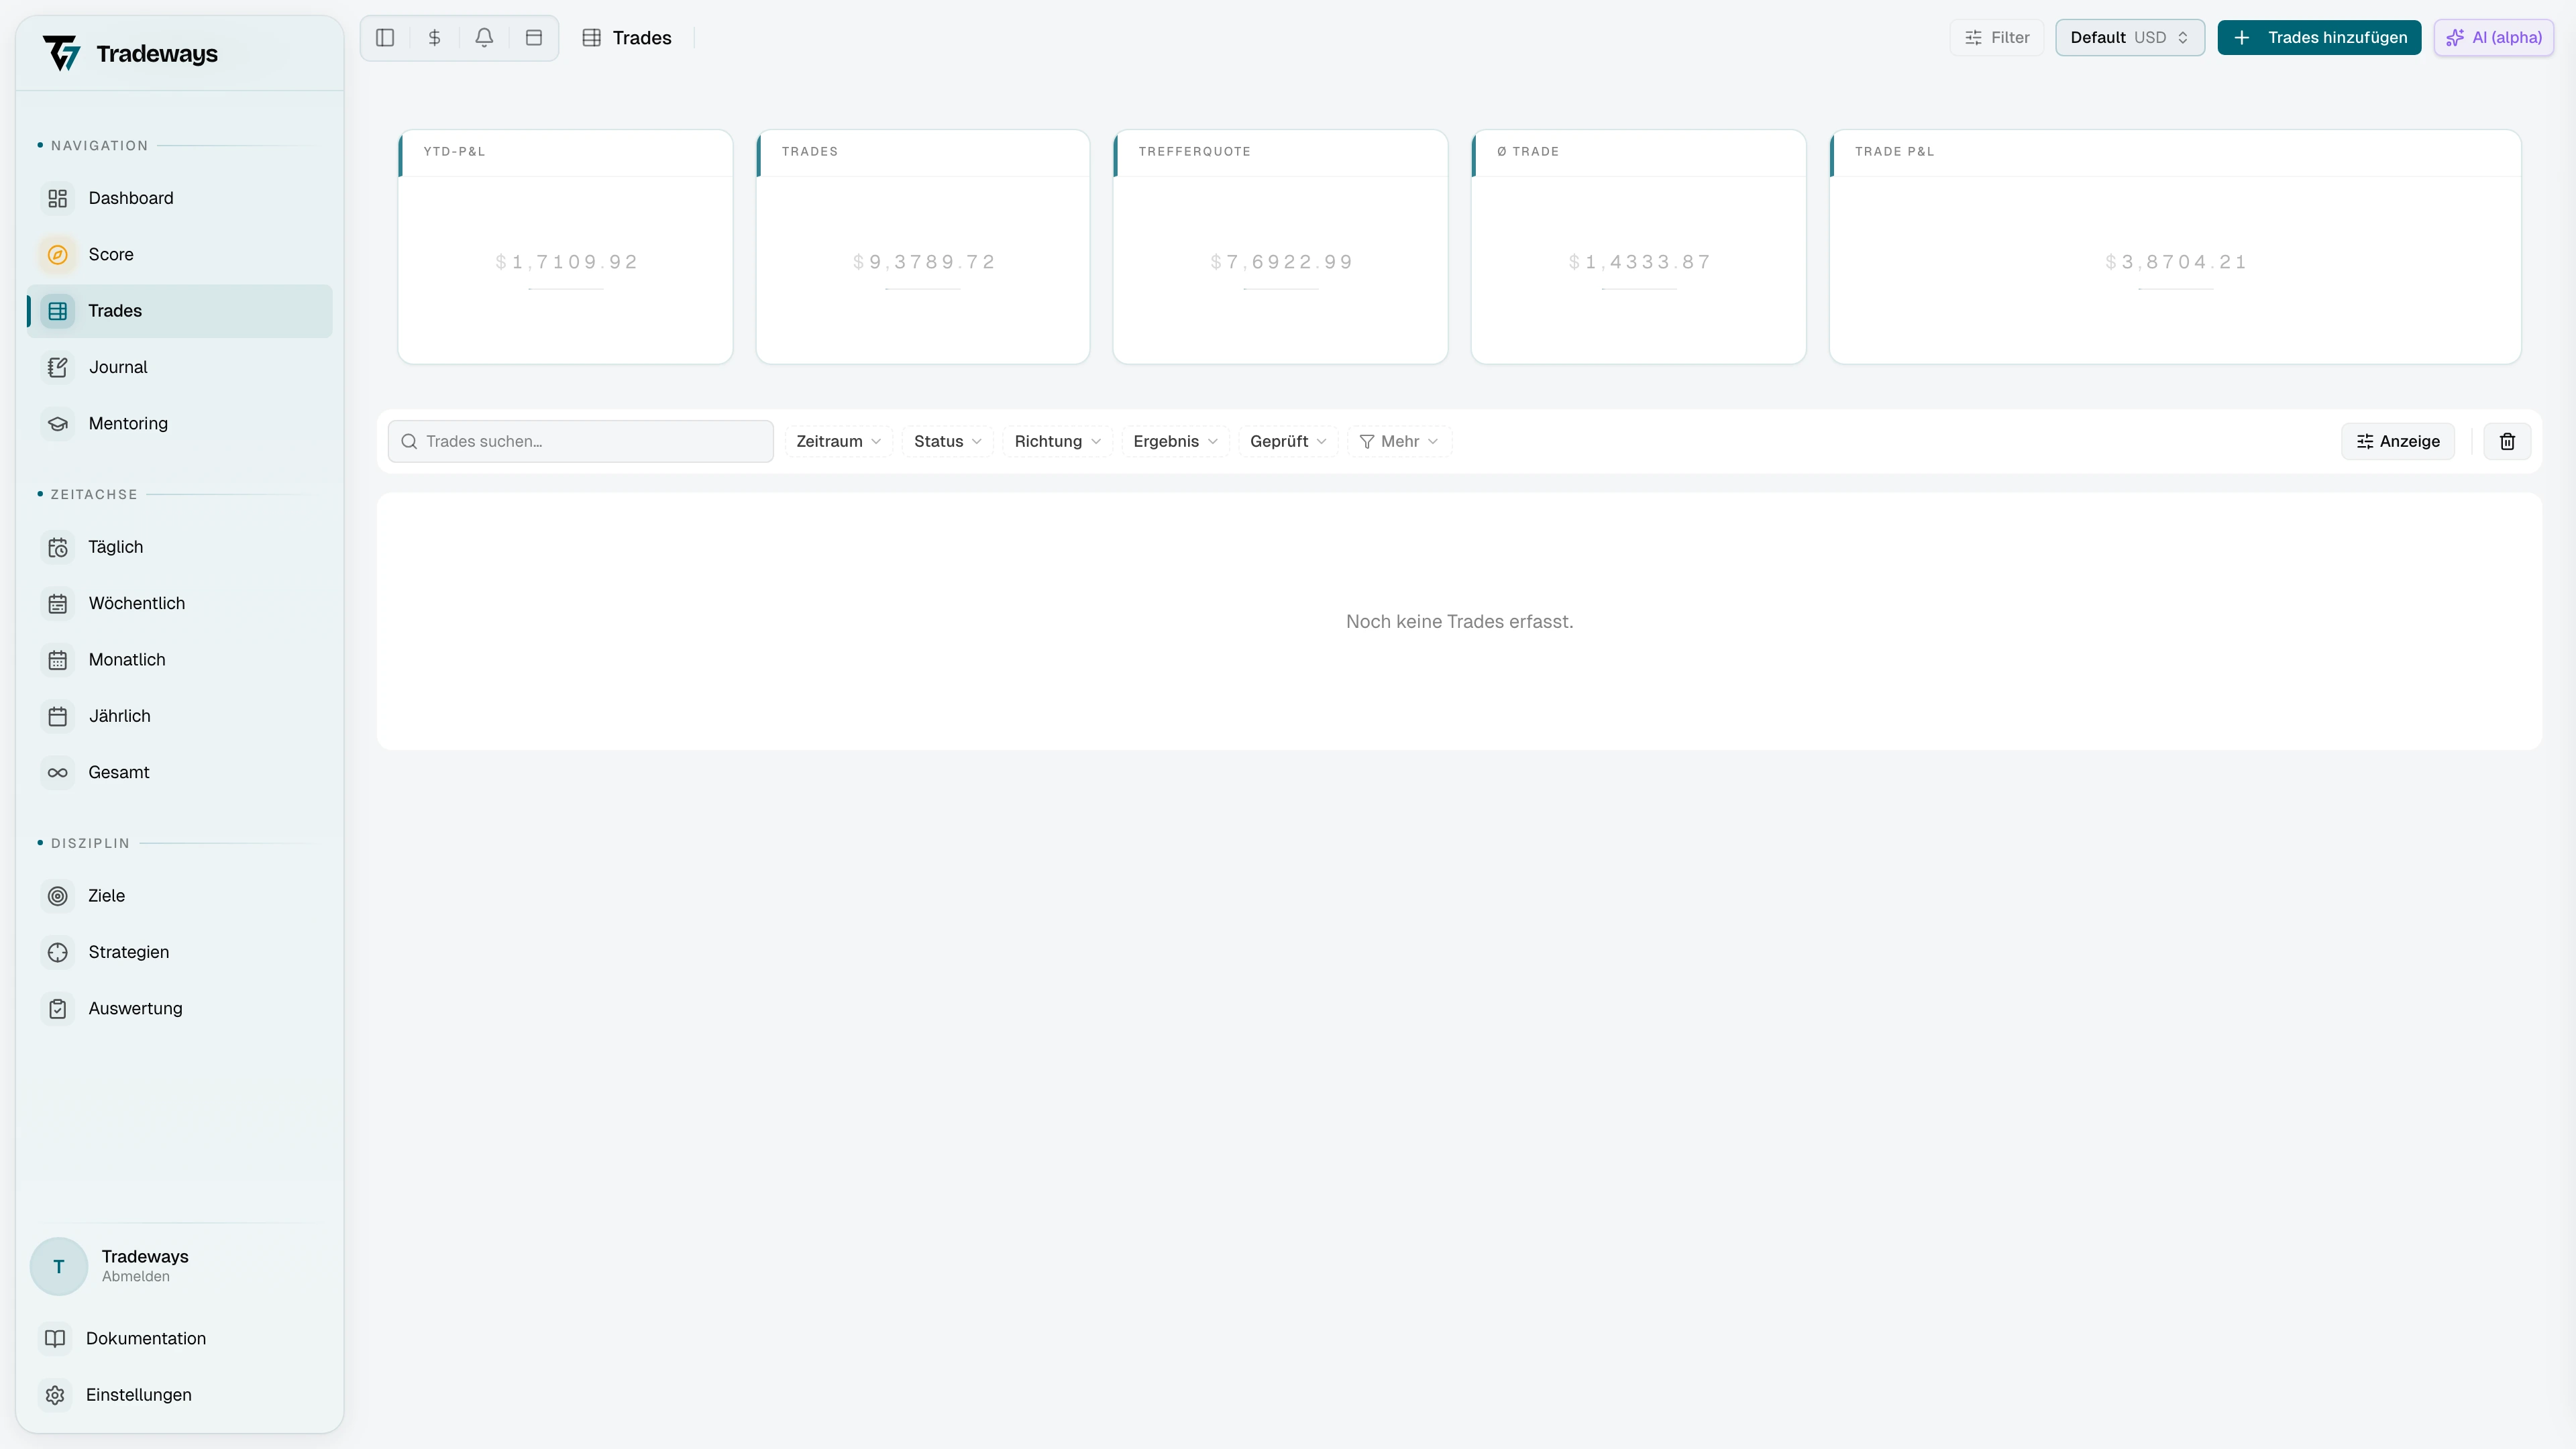The height and width of the screenshot is (1449, 2576).
Task: Click the Trade P&L value $3,8704.21
Action: coord(2175,262)
